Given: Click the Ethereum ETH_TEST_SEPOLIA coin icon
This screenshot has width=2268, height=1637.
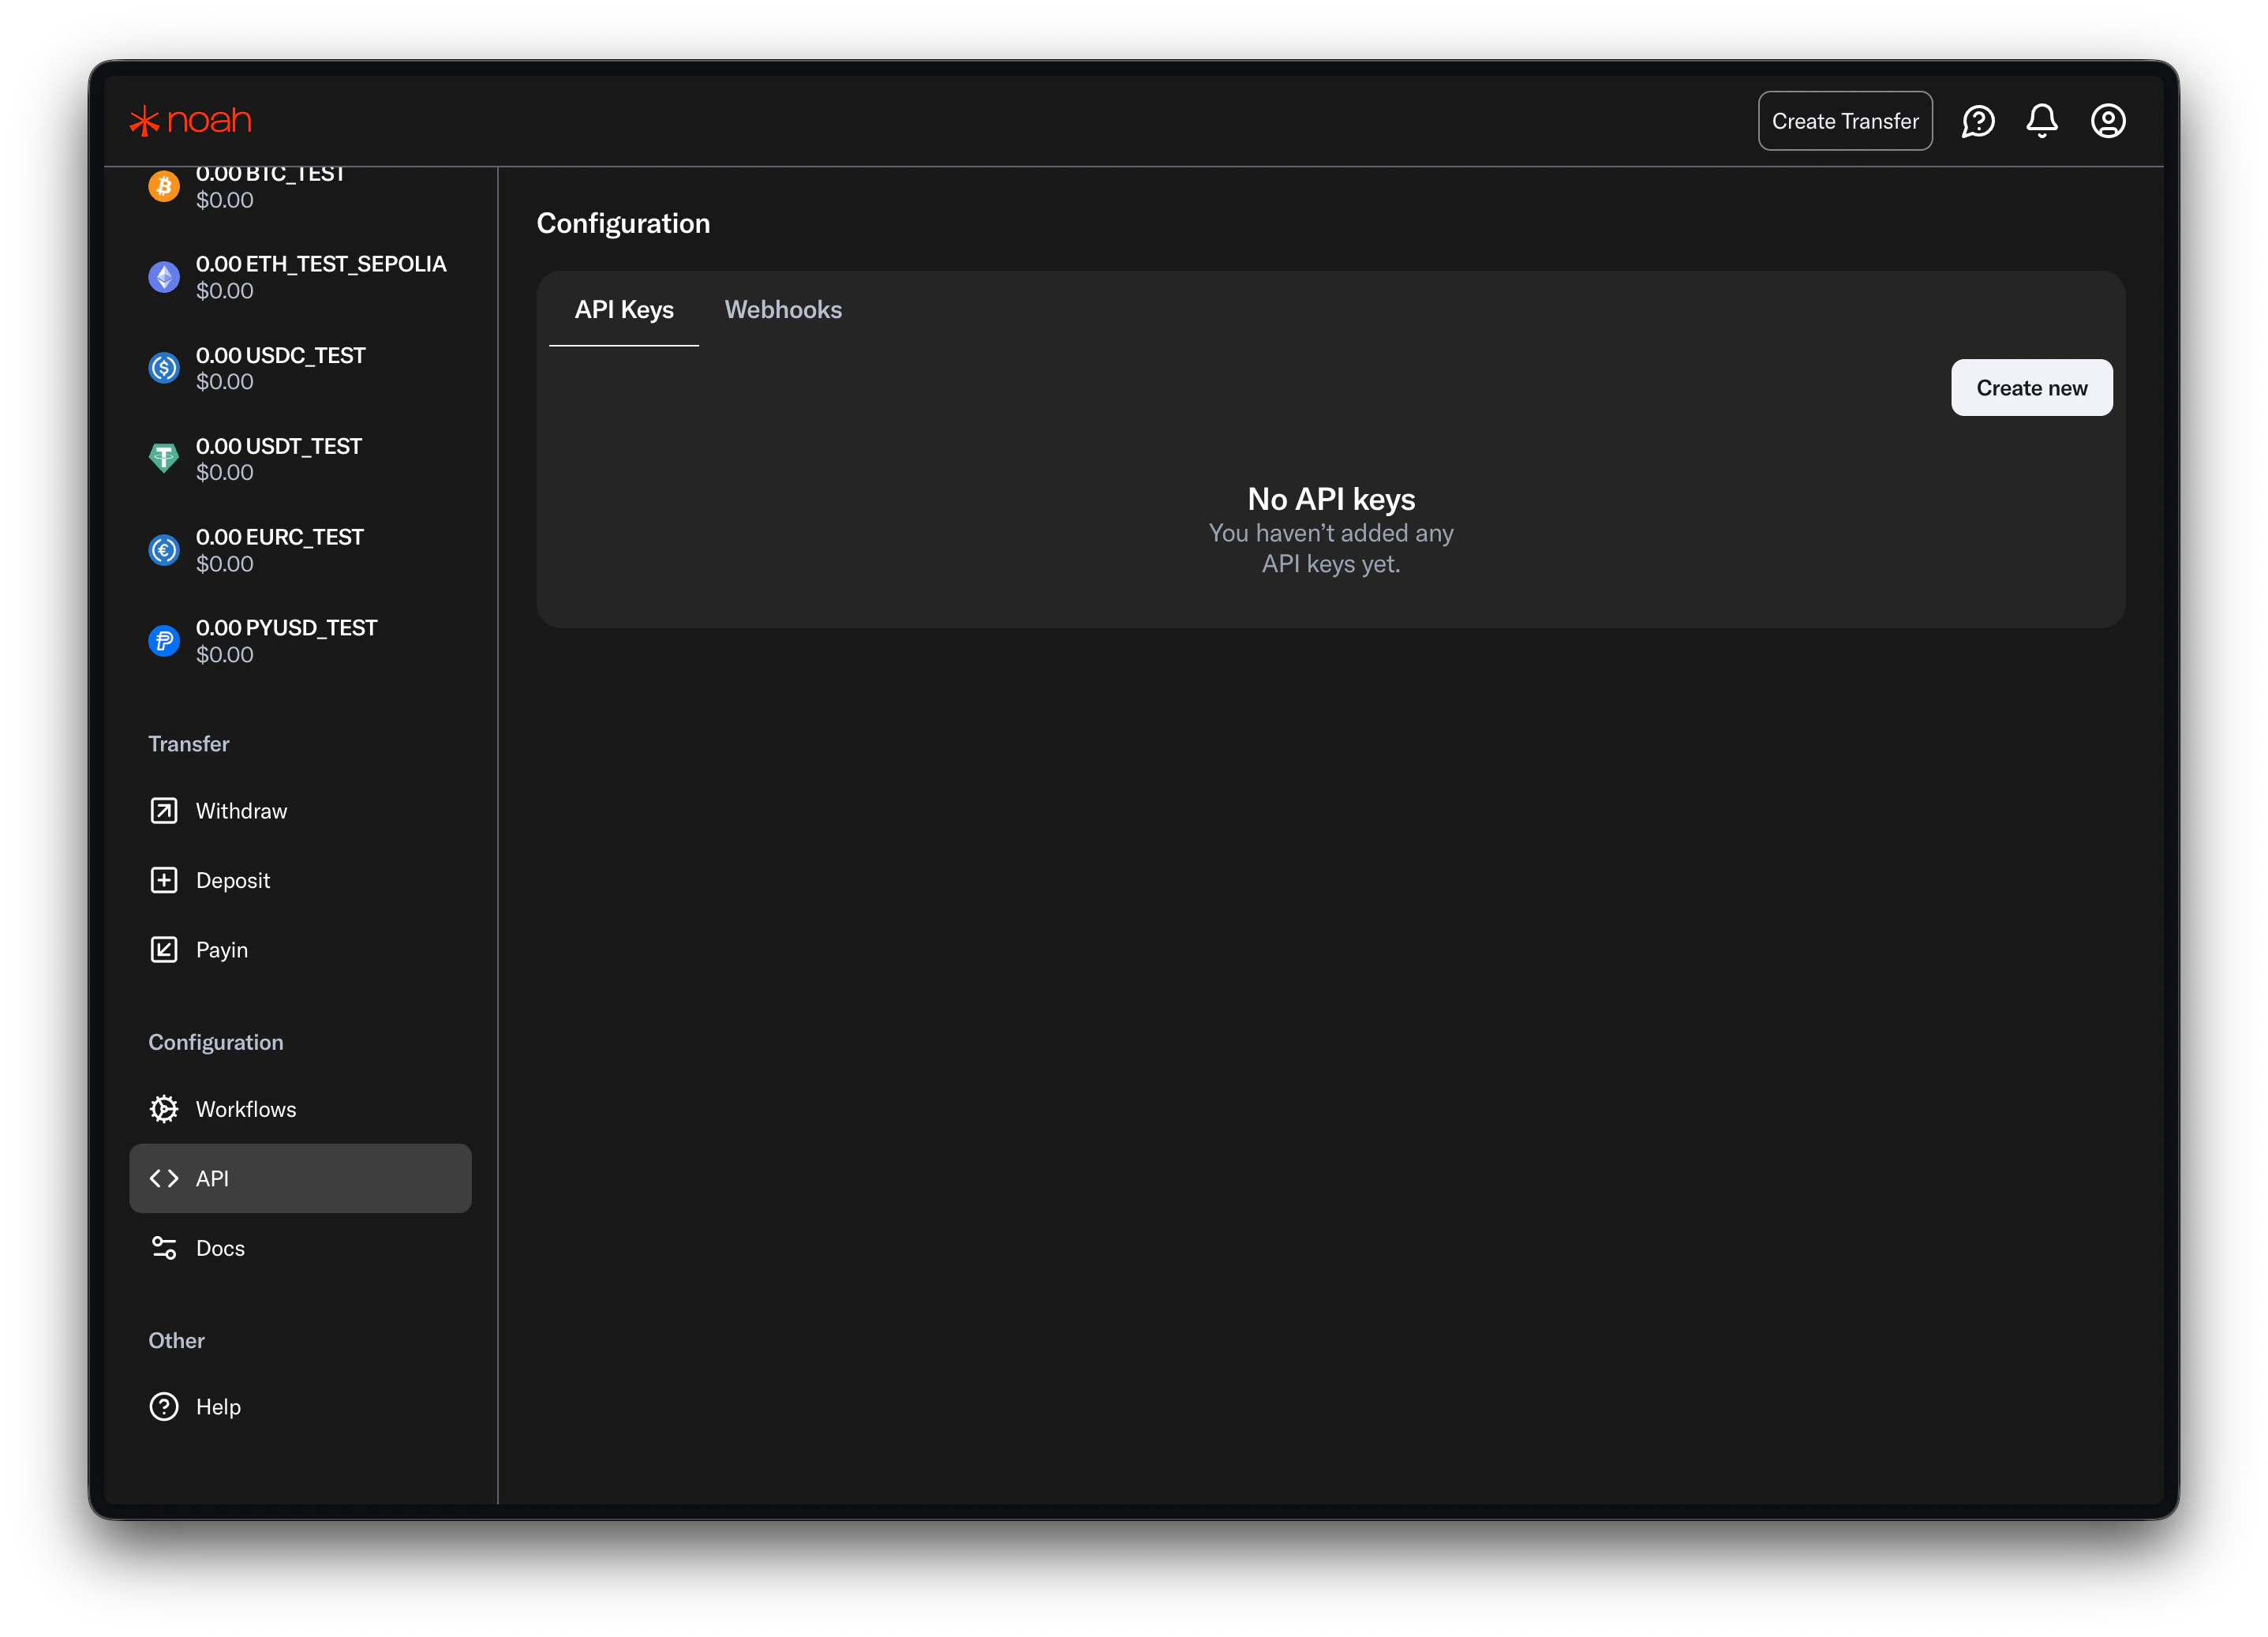Looking at the screenshot, I should [163, 277].
